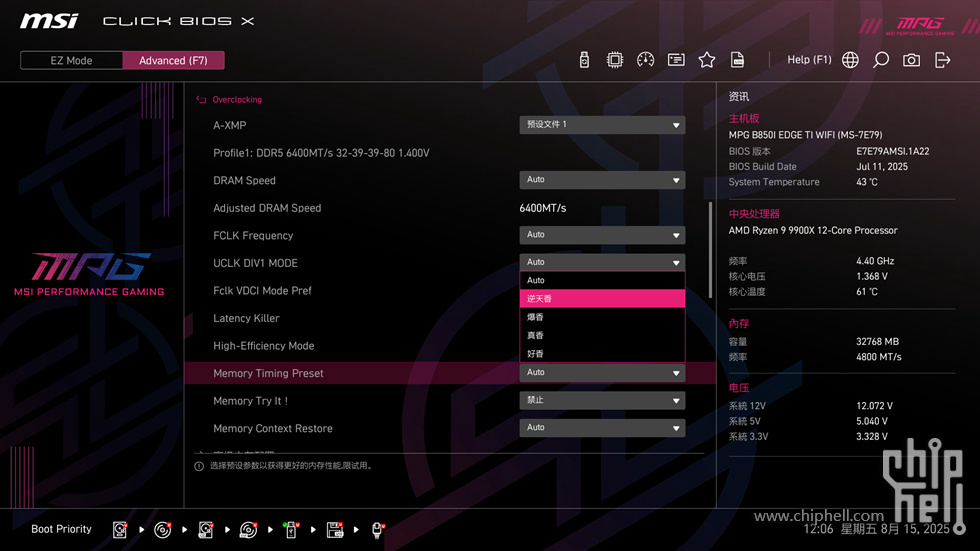Image resolution: width=980 pixels, height=551 pixels.
Task: Take a screenshot with the camera icon
Action: (911, 60)
